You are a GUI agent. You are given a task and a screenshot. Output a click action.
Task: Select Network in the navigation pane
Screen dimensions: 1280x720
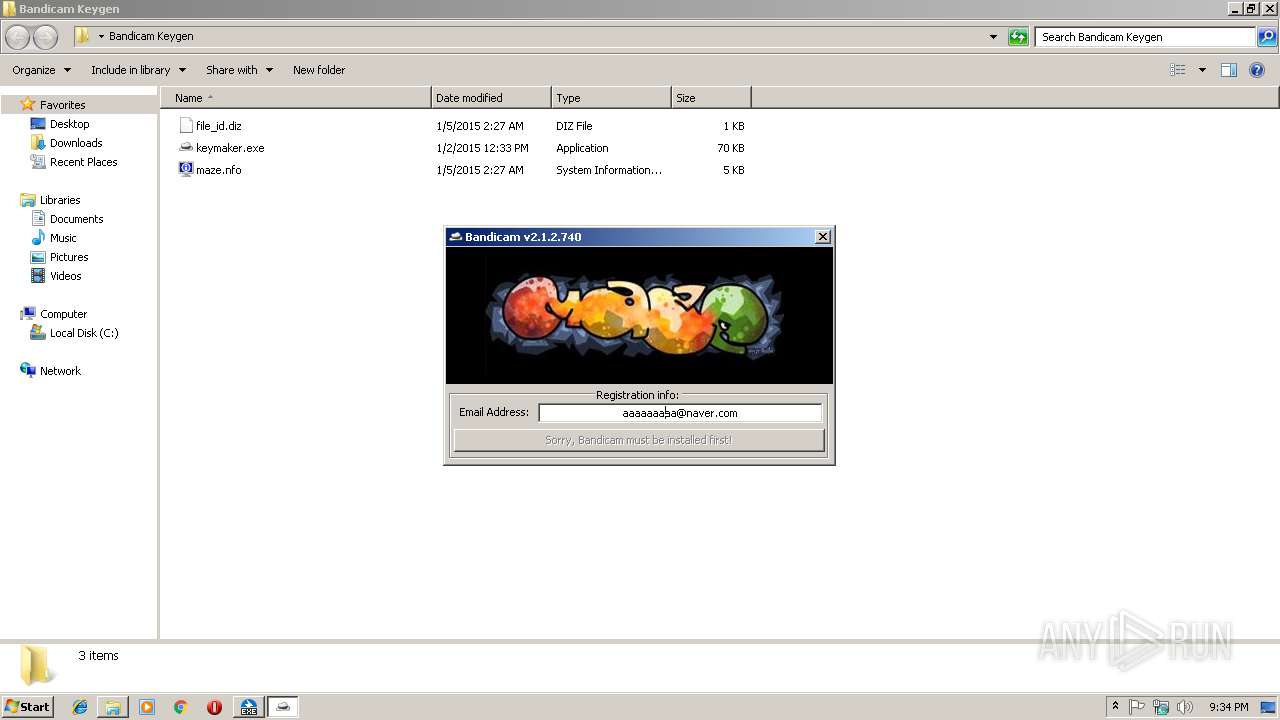point(60,371)
